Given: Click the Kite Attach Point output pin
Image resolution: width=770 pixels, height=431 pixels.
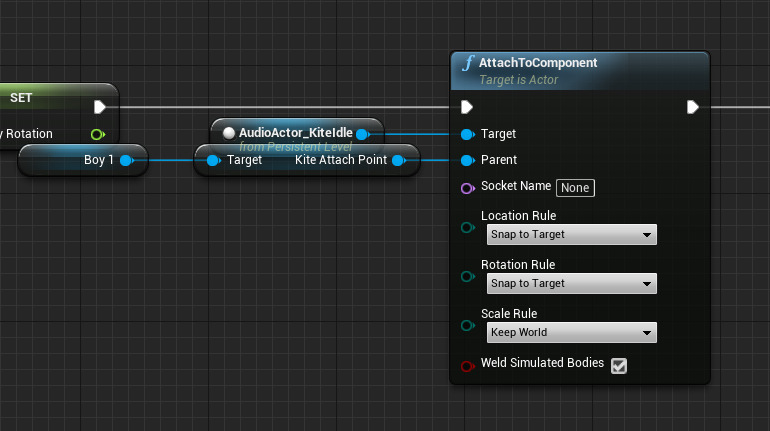Looking at the screenshot, I should (x=398, y=160).
